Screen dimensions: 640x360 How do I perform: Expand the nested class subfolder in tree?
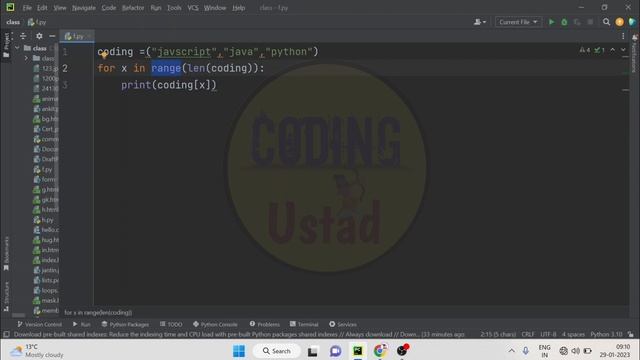(x=26, y=58)
